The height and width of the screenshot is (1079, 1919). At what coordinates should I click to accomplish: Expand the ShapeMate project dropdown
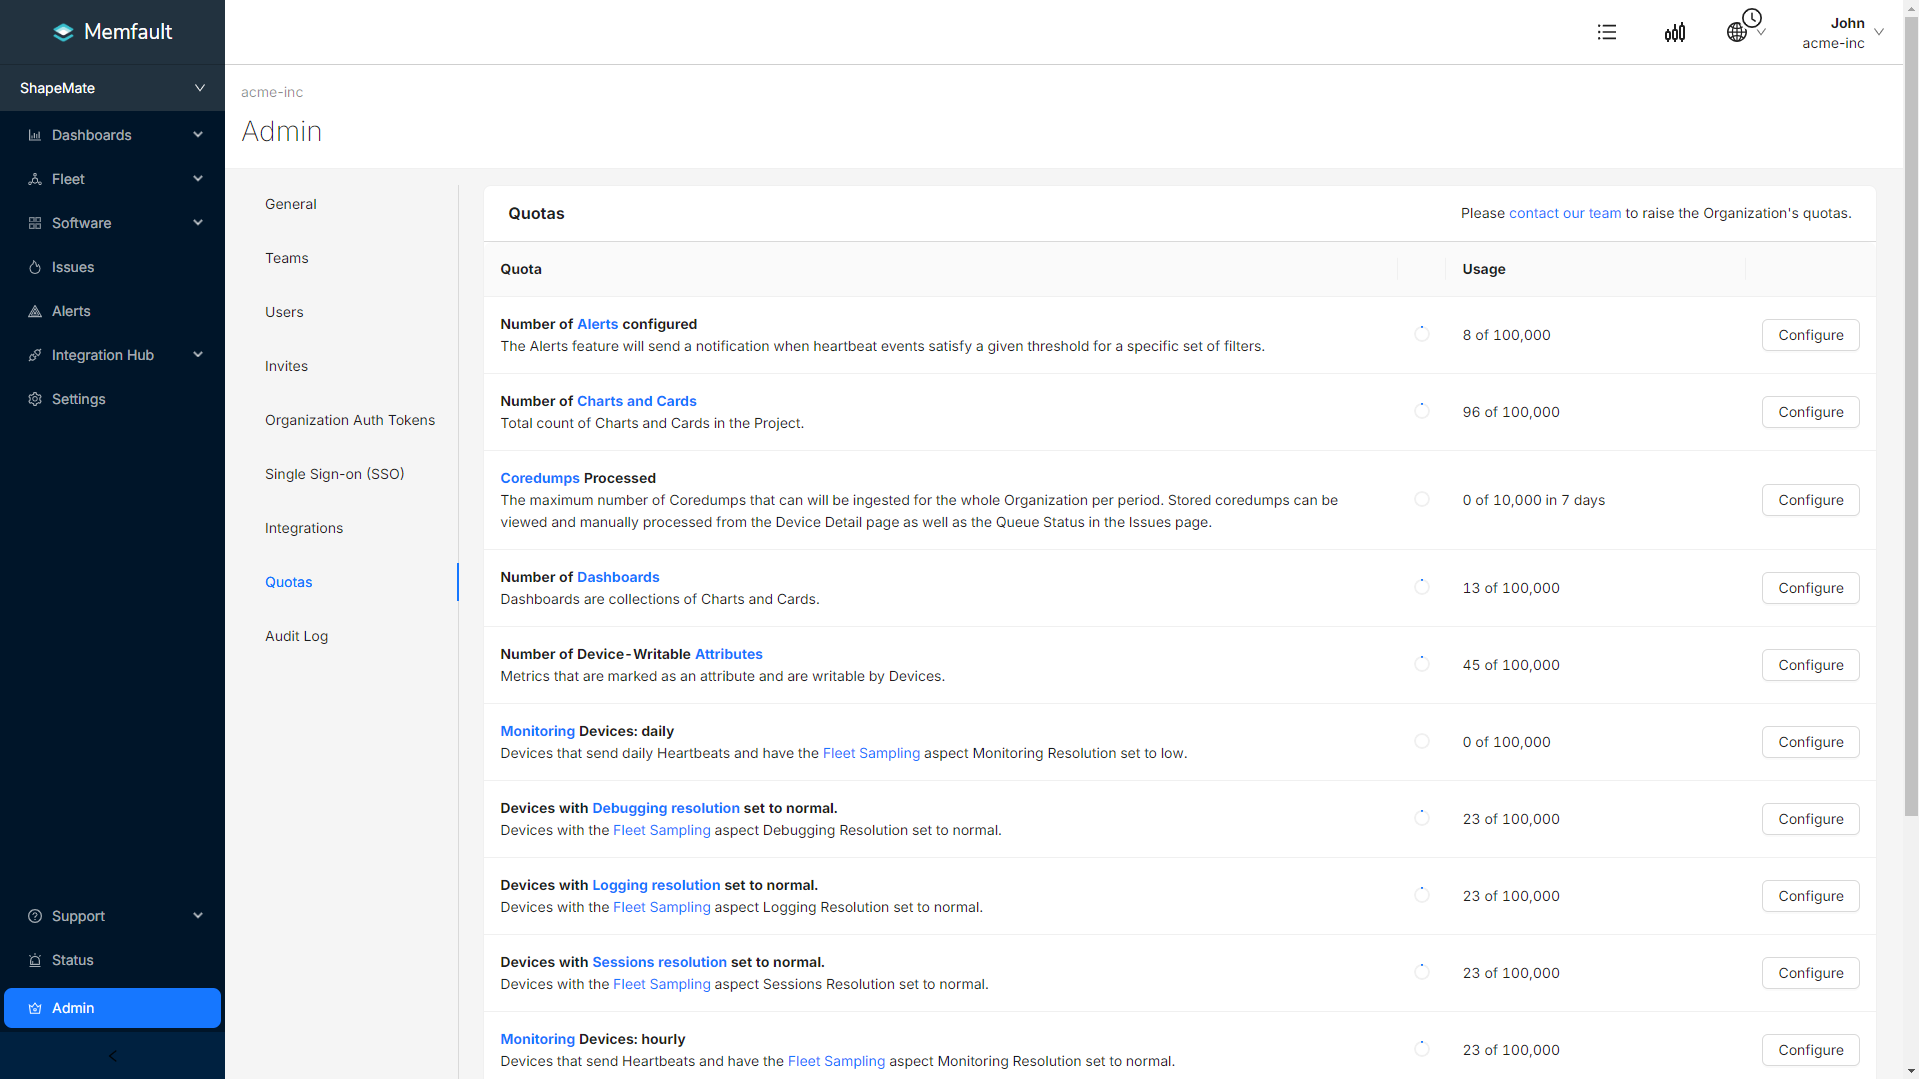[x=199, y=88]
